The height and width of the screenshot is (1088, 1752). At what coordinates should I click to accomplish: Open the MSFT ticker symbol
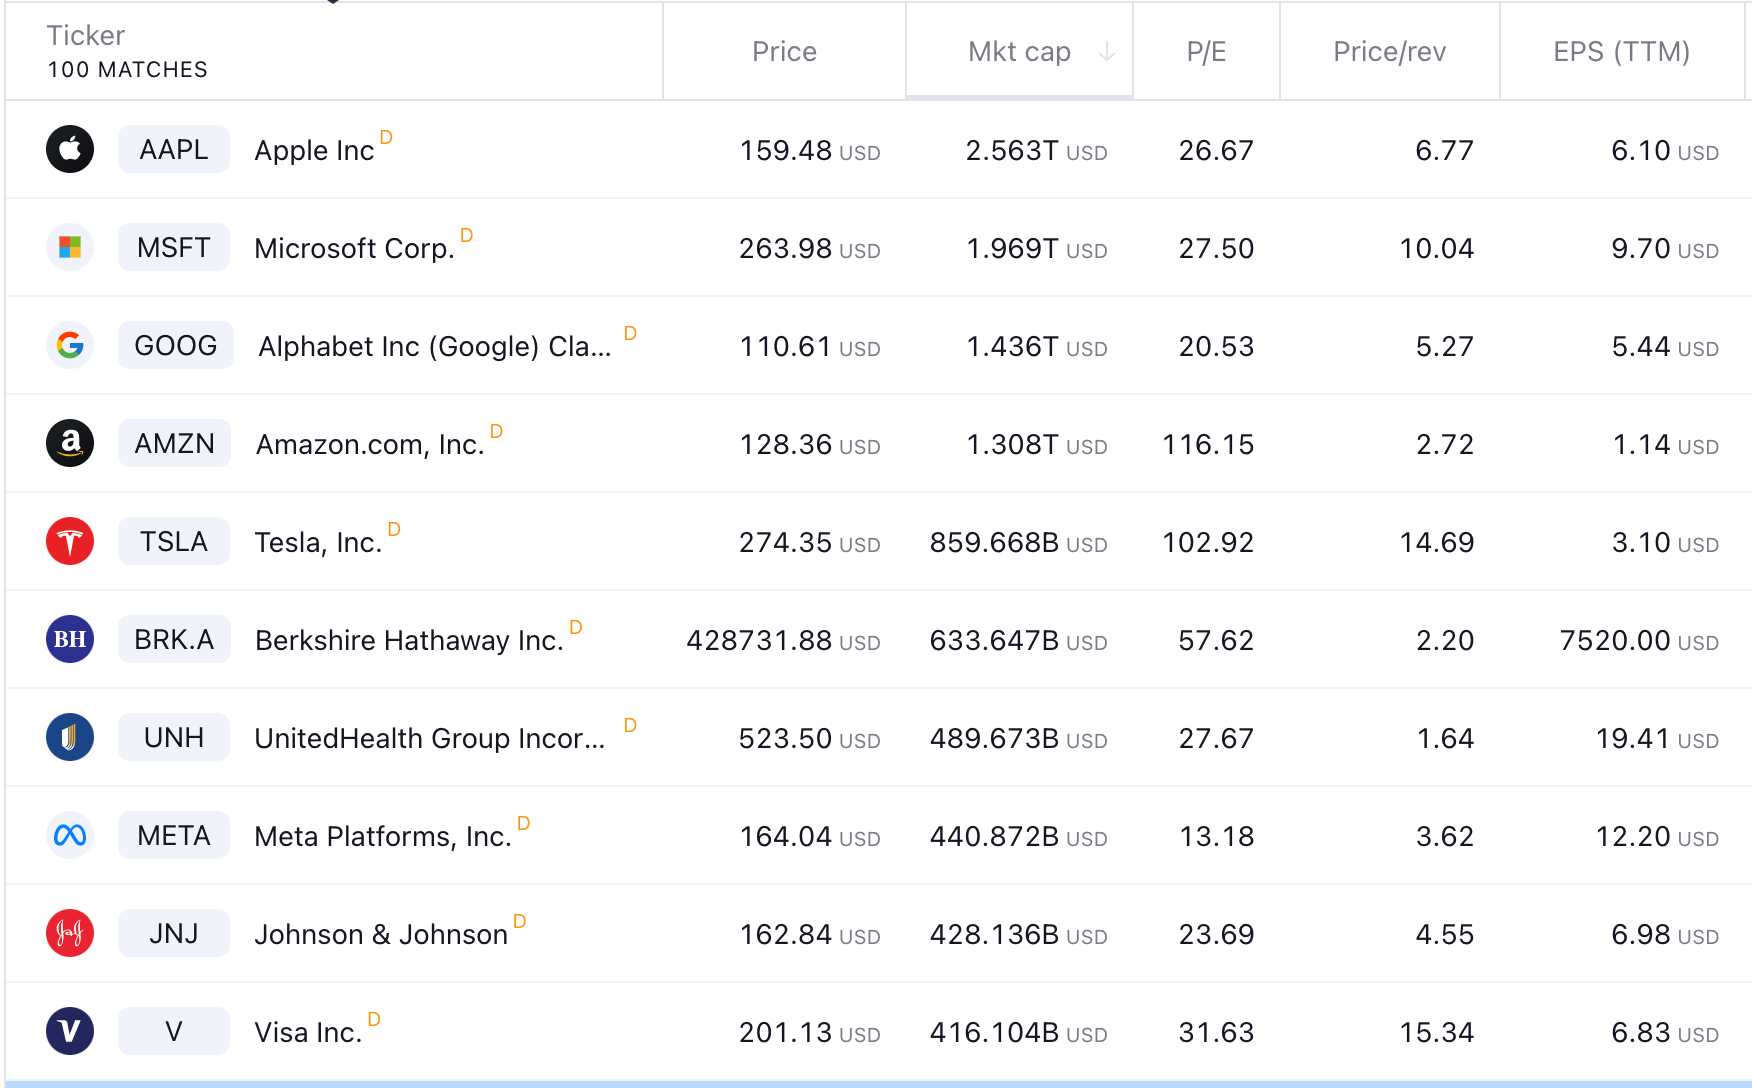tap(174, 247)
